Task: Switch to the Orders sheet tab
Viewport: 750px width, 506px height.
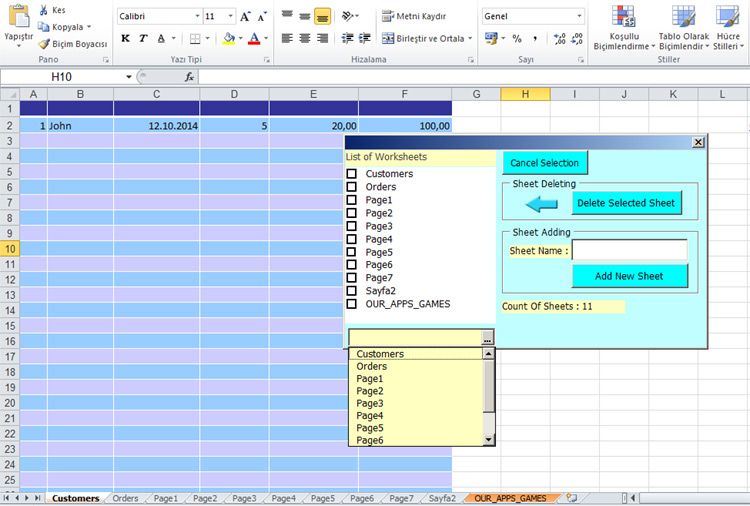Action: click(x=125, y=498)
